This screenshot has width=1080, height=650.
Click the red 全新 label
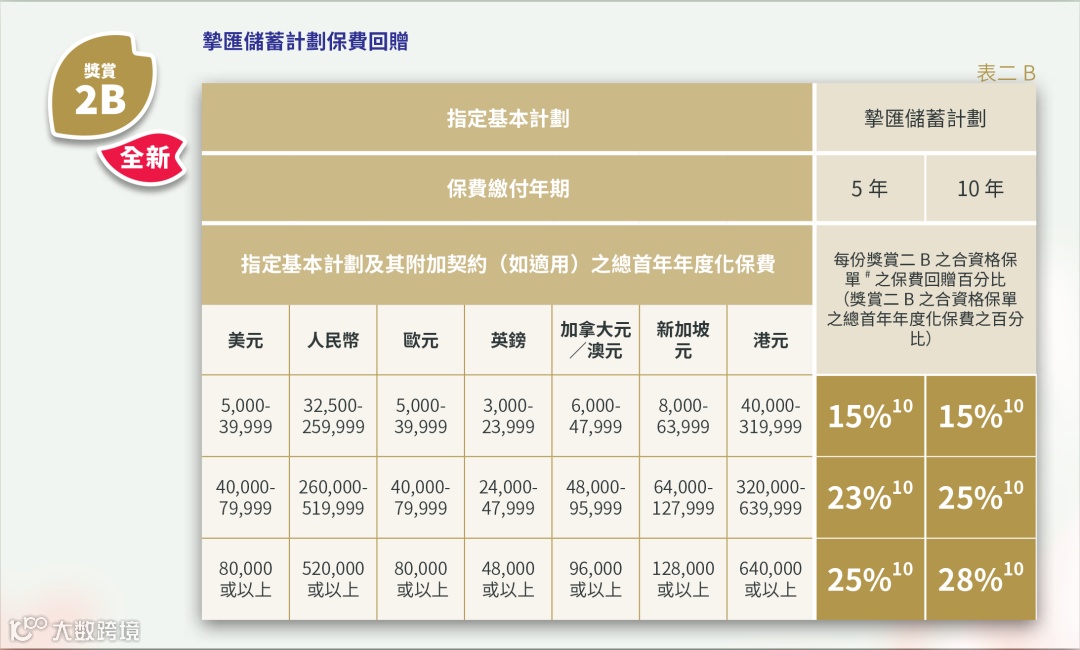(144, 158)
